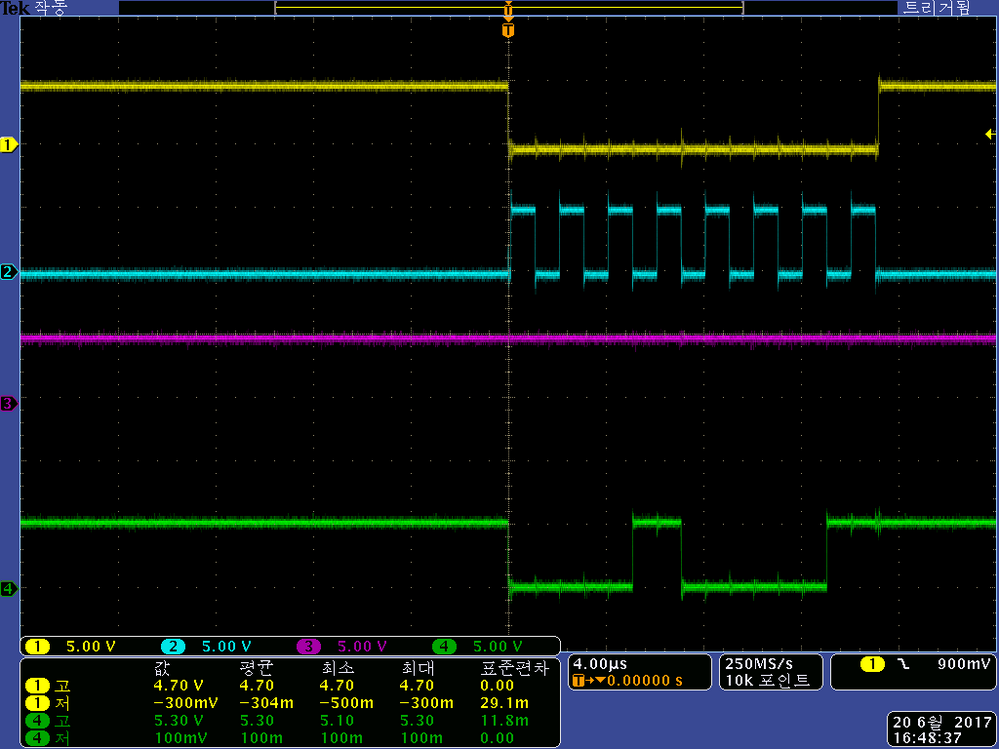Click channel 4 badge in the 고 measurement row
The height and width of the screenshot is (749, 999).
pyautogui.click(x=37, y=721)
